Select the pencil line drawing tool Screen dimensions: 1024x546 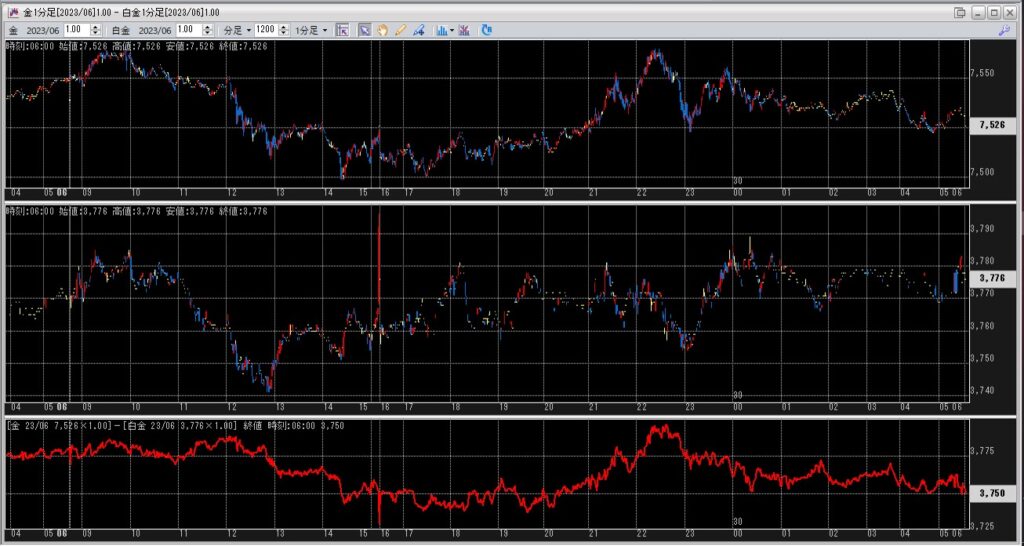[400, 30]
